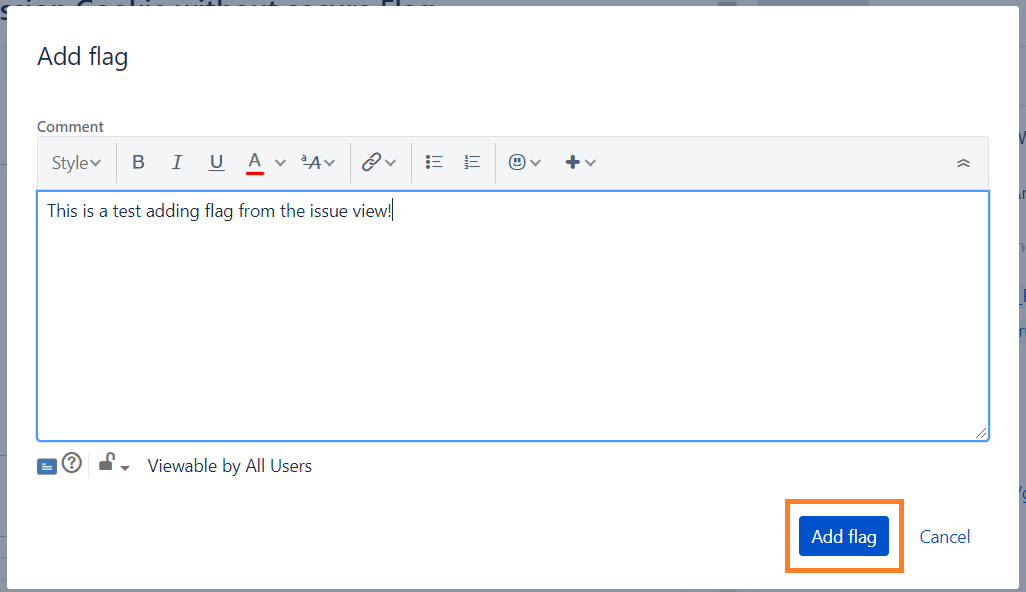Screen dimensions: 1026x592
Task: Click the 'Add flag' dialog heading
Action: coord(82,57)
